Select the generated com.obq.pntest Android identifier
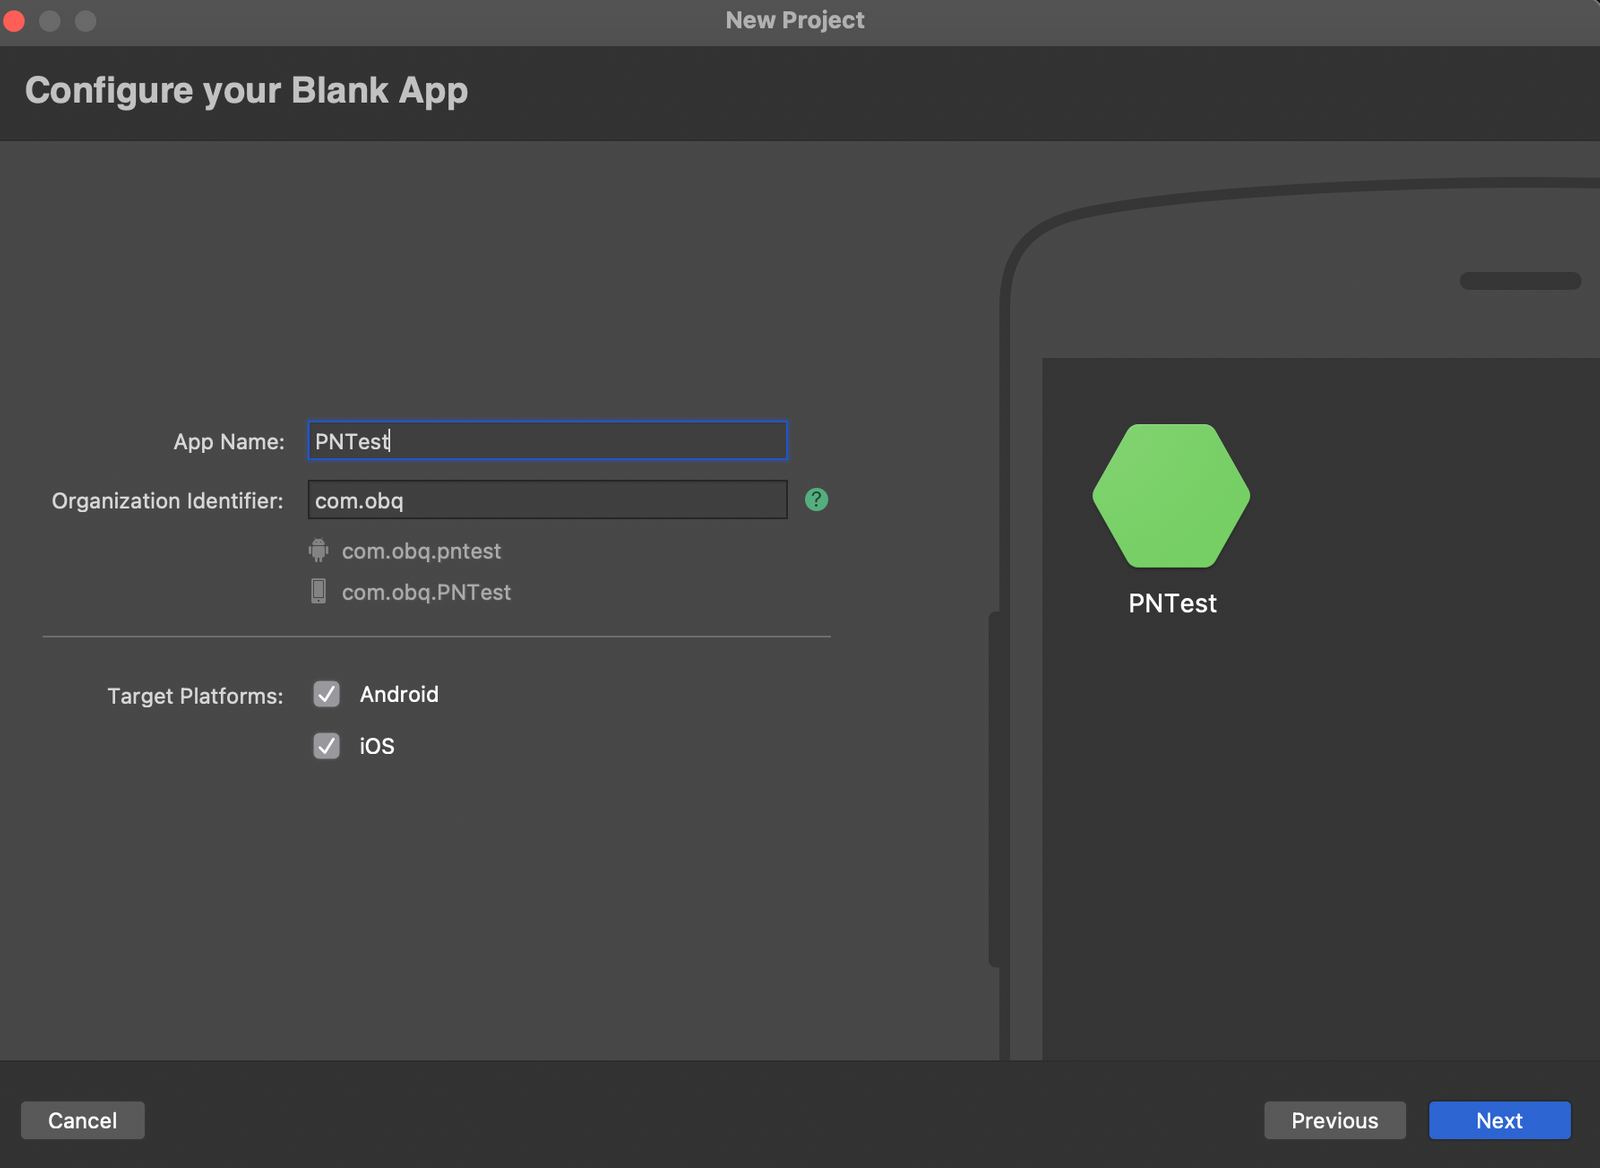Image resolution: width=1600 pixels, height=1168 pixels. (421, 550)
